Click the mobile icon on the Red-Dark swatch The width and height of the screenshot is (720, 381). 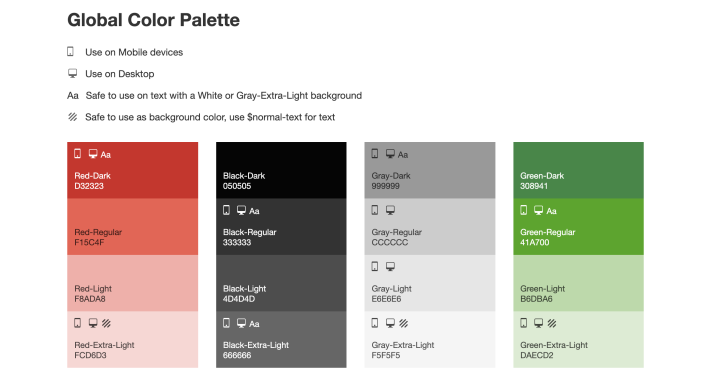click(x=78, y=153)
